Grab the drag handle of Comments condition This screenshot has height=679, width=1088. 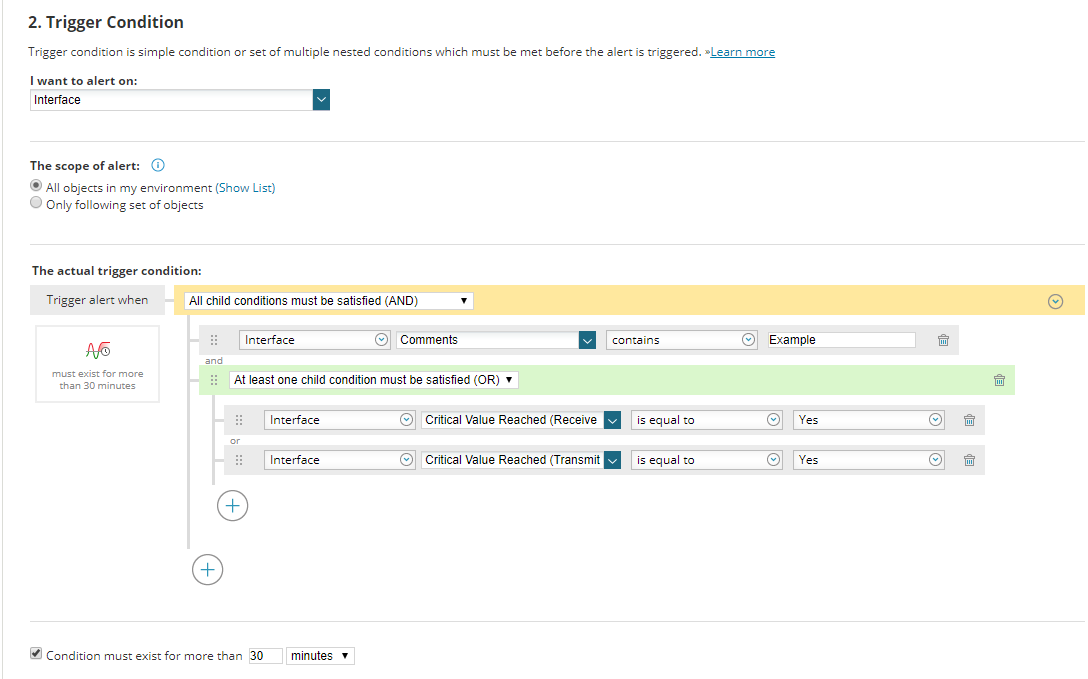[214, 340]
